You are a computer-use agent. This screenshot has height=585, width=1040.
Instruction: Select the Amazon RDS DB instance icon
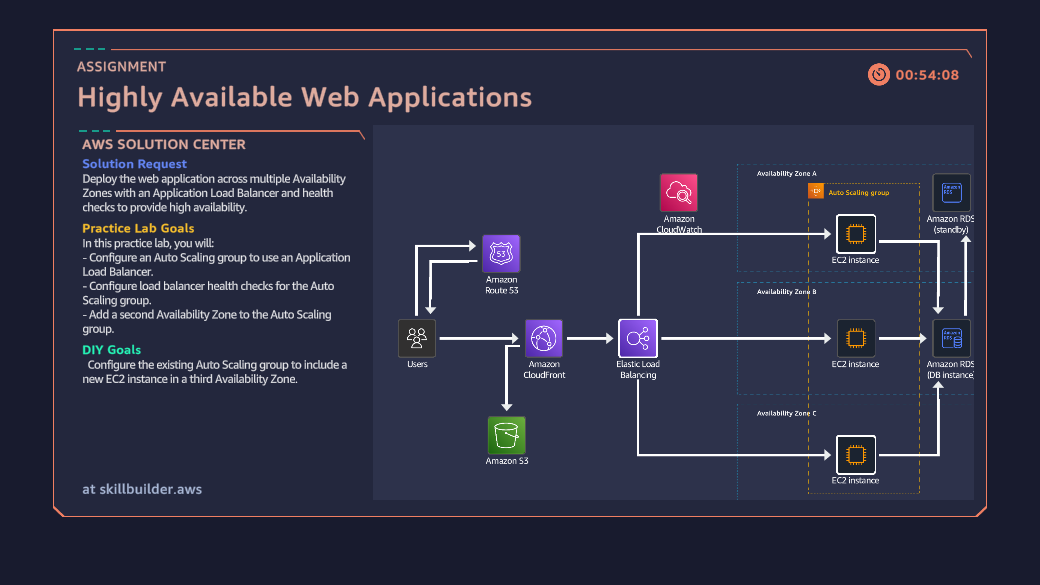[952, 338]
